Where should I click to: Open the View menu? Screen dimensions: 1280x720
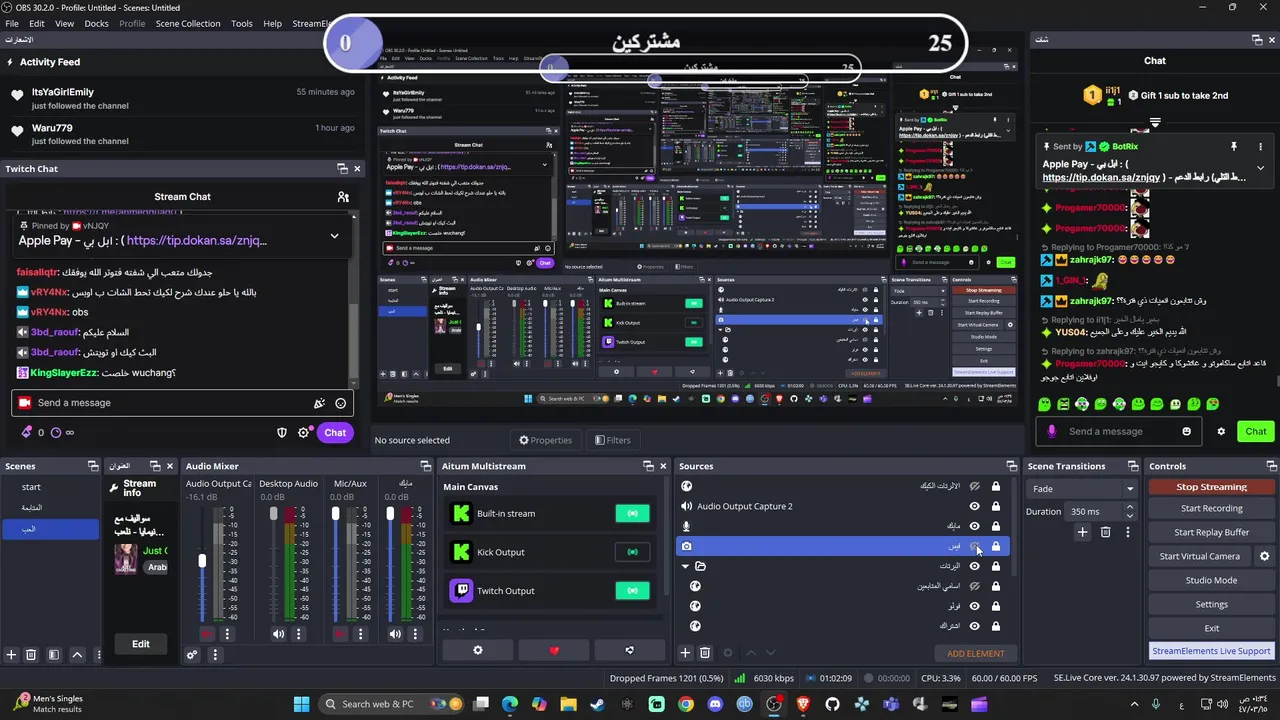(x=64, y=23)
